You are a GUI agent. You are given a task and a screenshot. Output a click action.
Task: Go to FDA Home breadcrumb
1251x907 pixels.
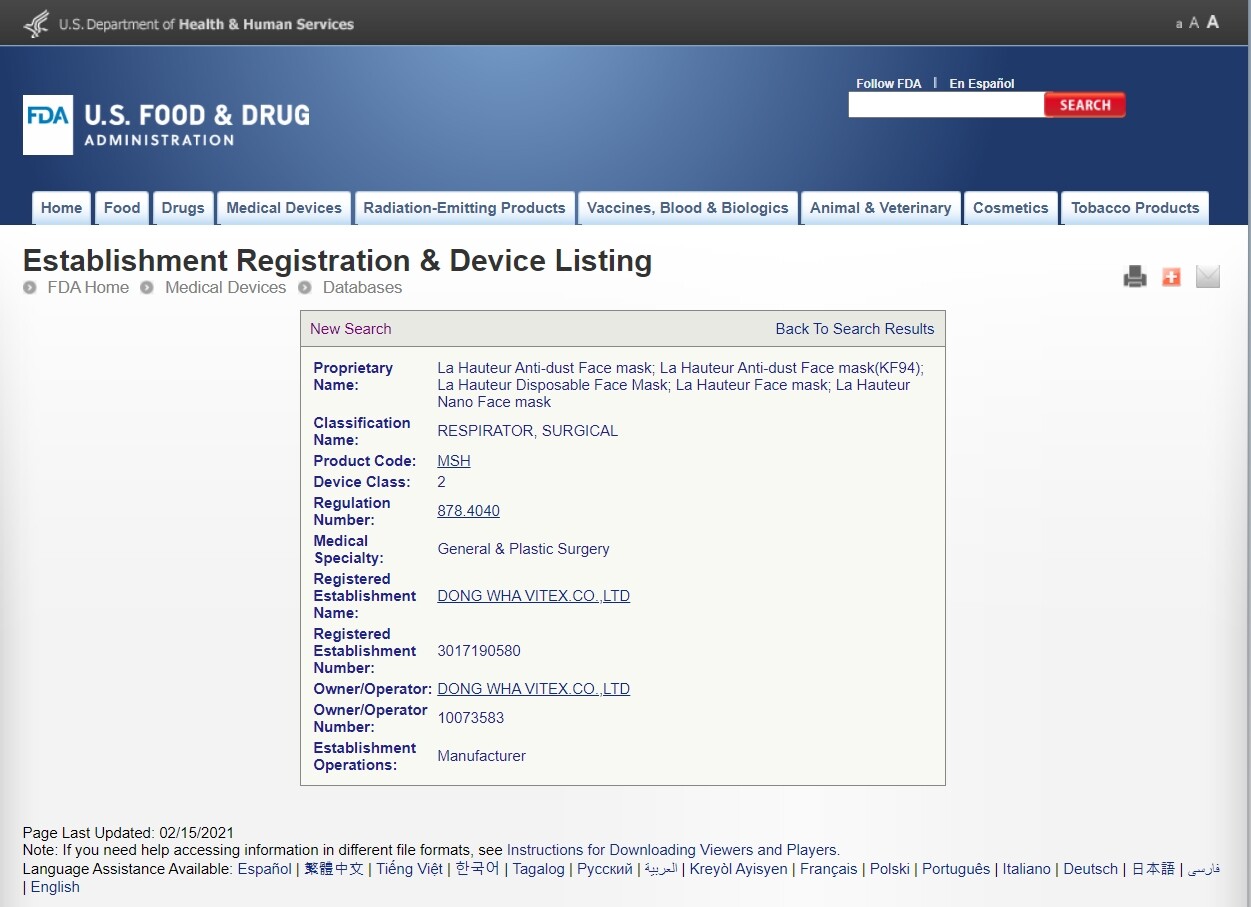point(88,287)
